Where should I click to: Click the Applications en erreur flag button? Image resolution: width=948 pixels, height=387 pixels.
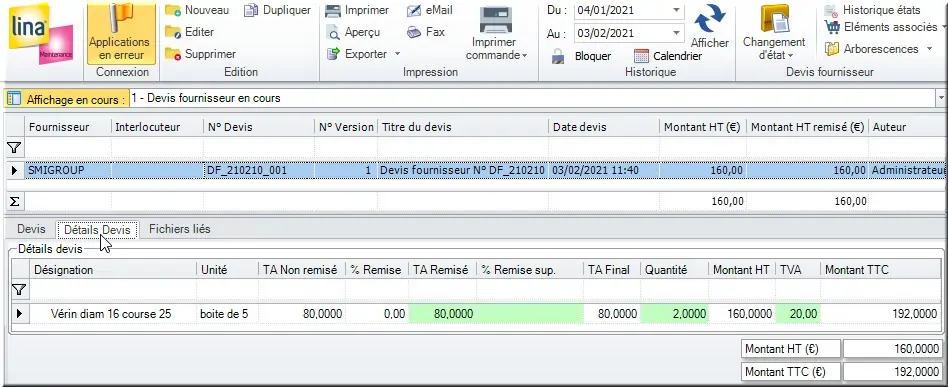click(121, 33)
